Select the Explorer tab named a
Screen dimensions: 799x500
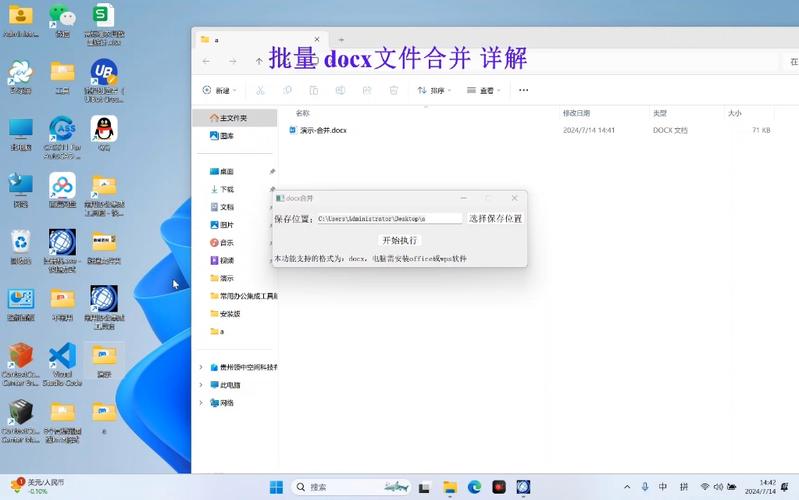pyautogui.click(x=261, y=40)
